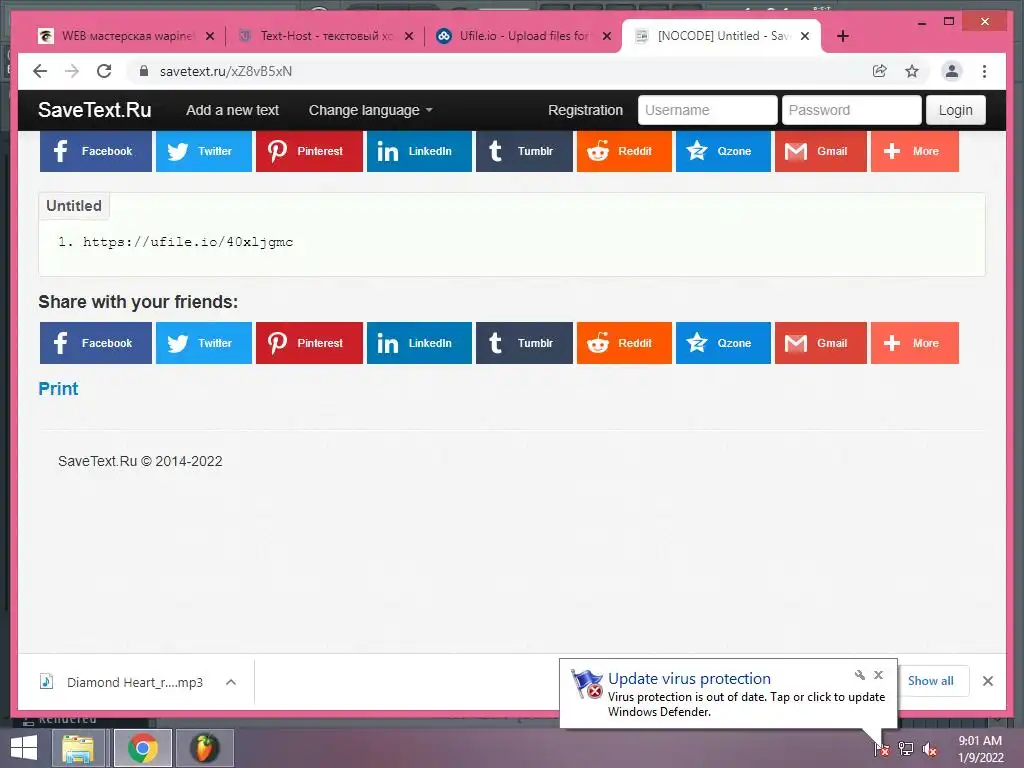Share via Gmail in the top row
Screen dimensions: 1024x768
coord(821,151)
